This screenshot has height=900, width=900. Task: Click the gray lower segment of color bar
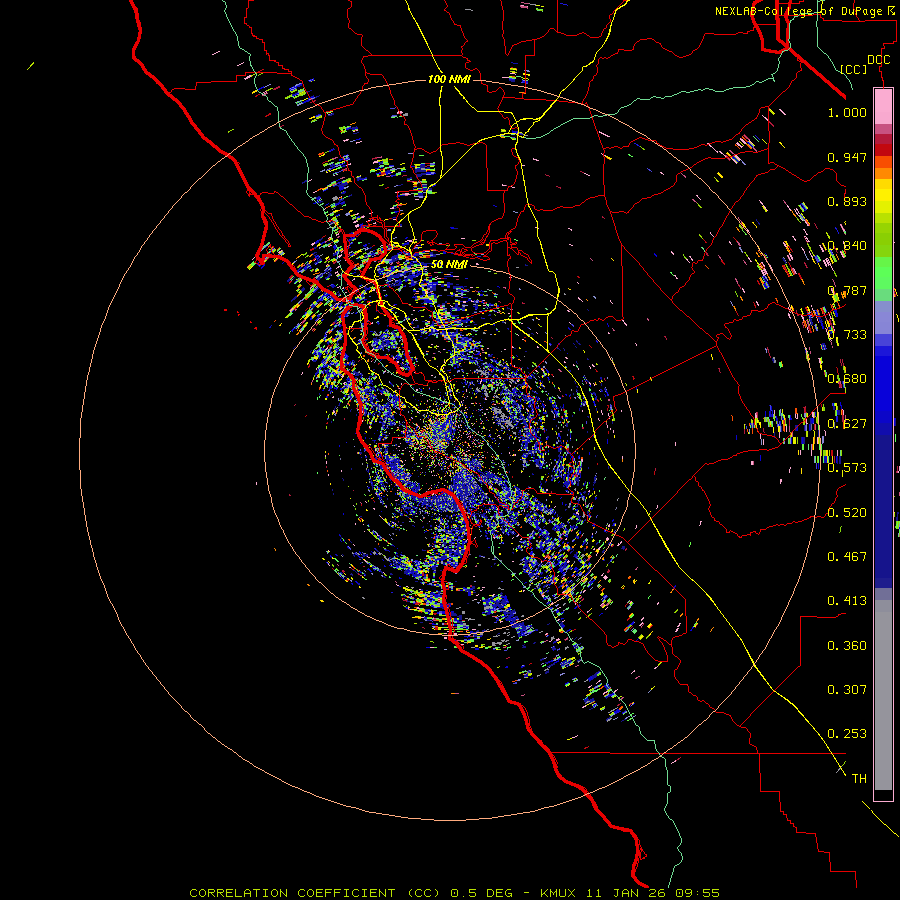(883, 695)
